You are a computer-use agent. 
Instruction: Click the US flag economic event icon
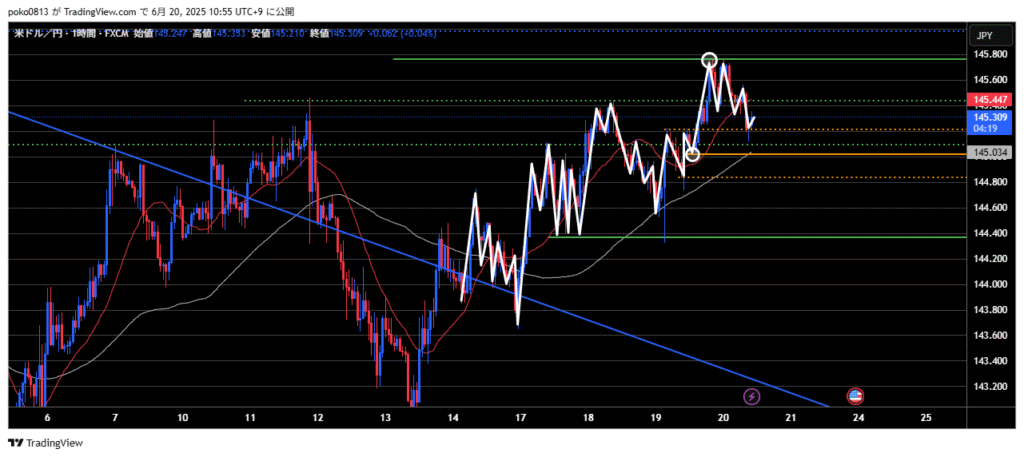coord(856,396)
